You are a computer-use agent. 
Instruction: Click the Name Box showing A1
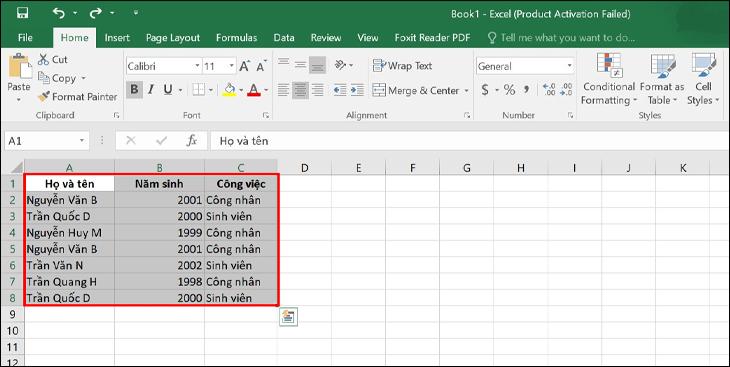[47, 141]
